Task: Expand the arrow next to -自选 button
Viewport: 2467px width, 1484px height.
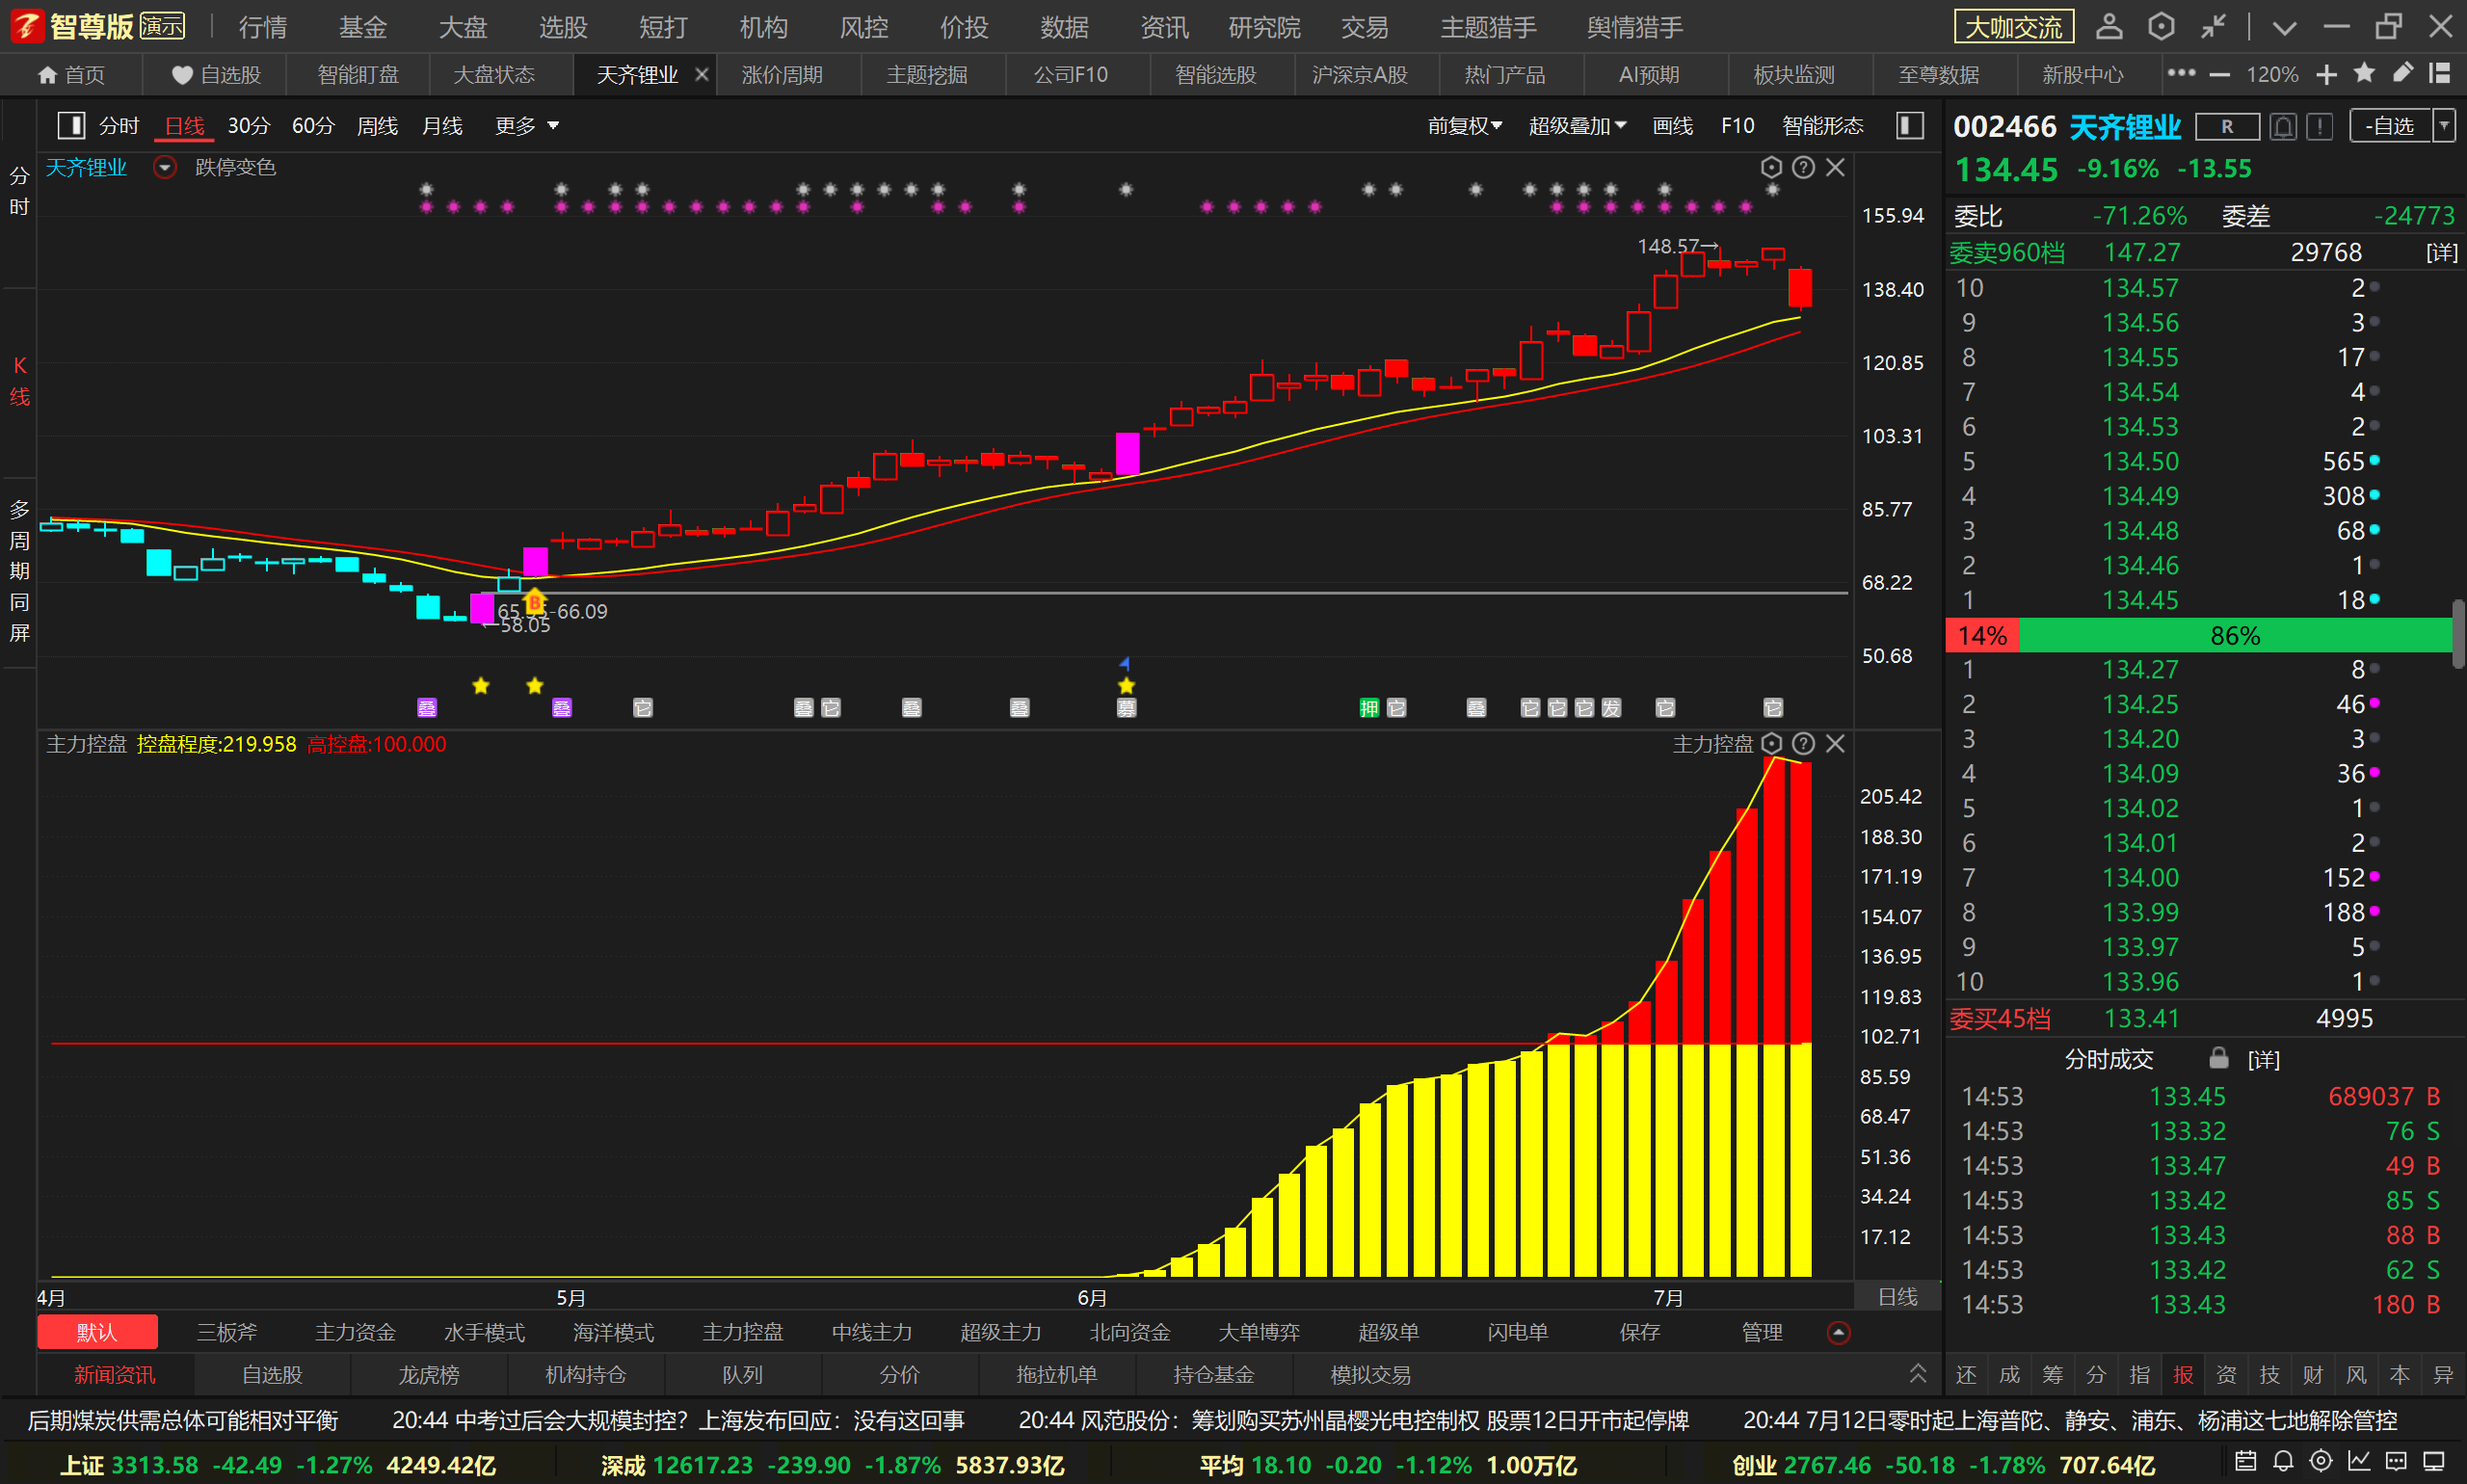Action: point(2444,125)
